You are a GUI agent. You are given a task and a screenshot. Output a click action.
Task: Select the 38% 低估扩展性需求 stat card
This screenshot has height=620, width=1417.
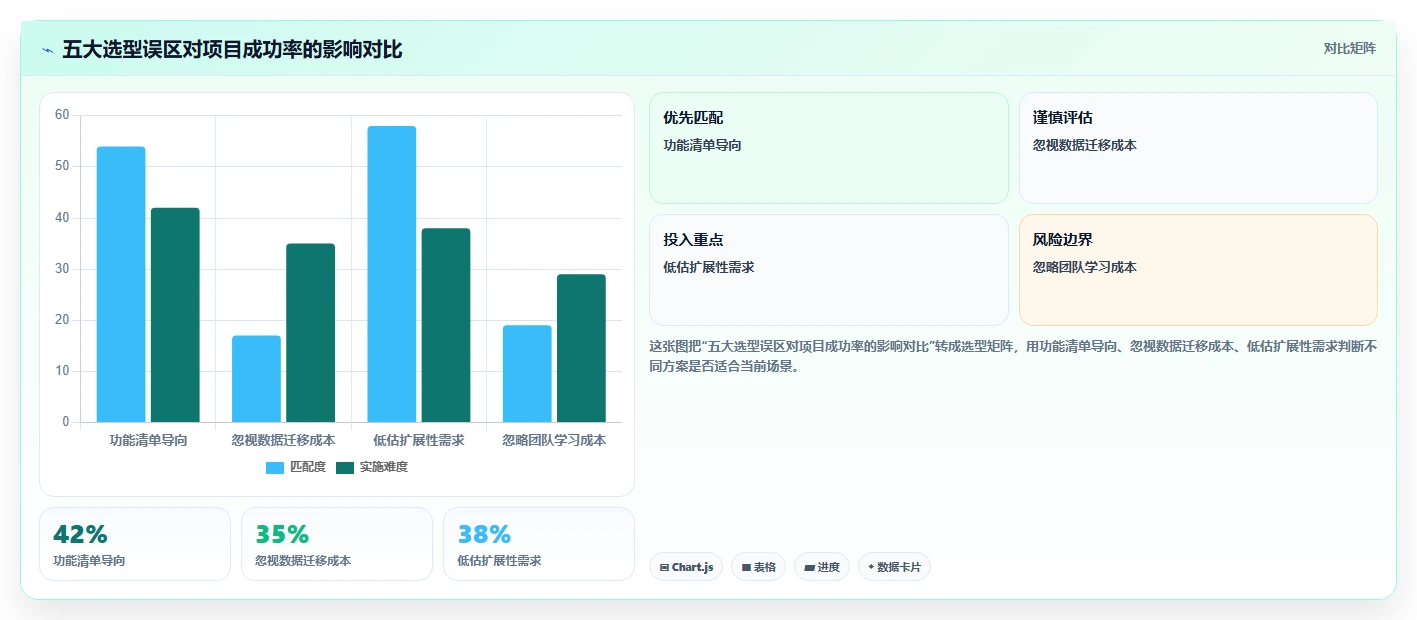coord(539,544)
